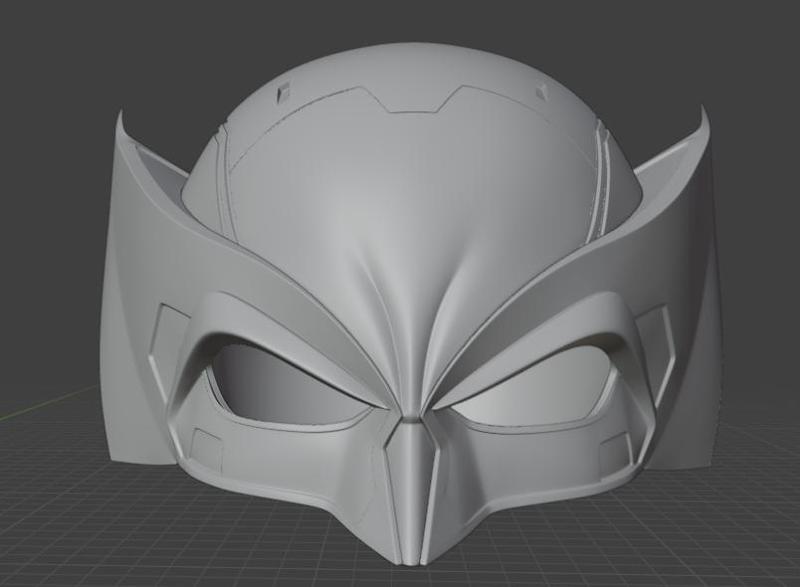Screen dimensions: 800x587
Task: Select the mask's central nose ridge
Action: pyautogui.click(x=412, y=490)
